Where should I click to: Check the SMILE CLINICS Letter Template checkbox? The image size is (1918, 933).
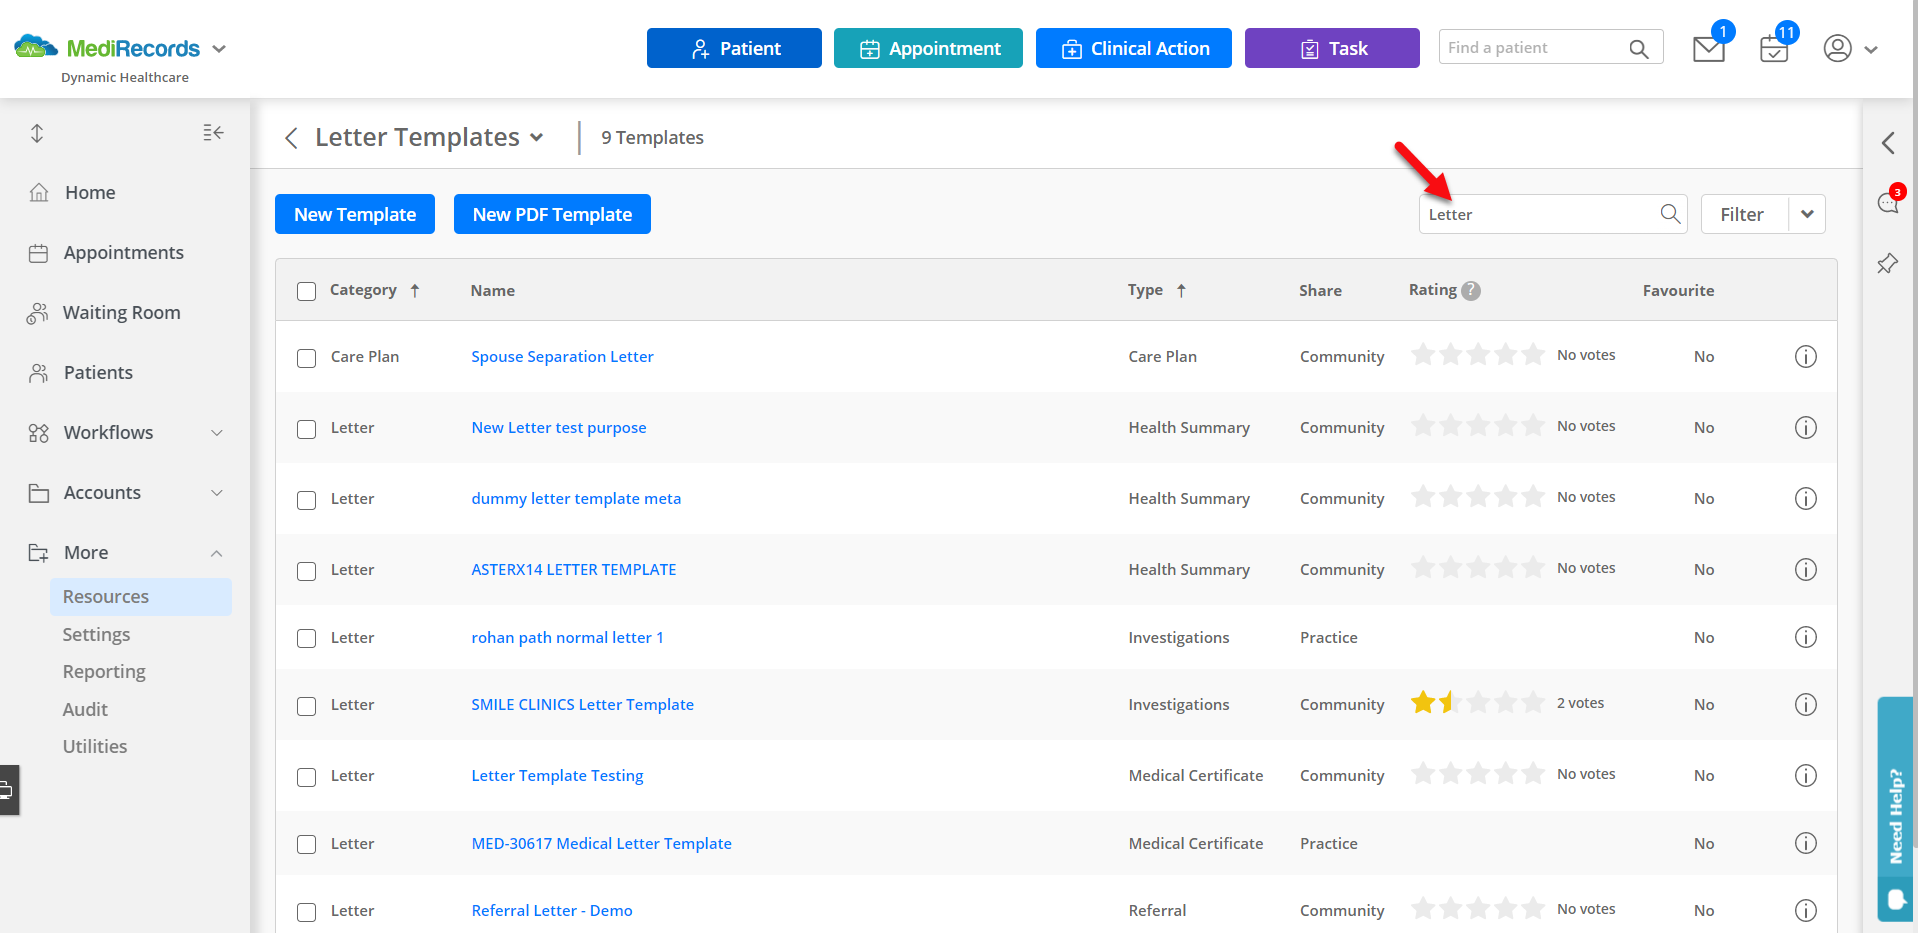coord(307,706)
